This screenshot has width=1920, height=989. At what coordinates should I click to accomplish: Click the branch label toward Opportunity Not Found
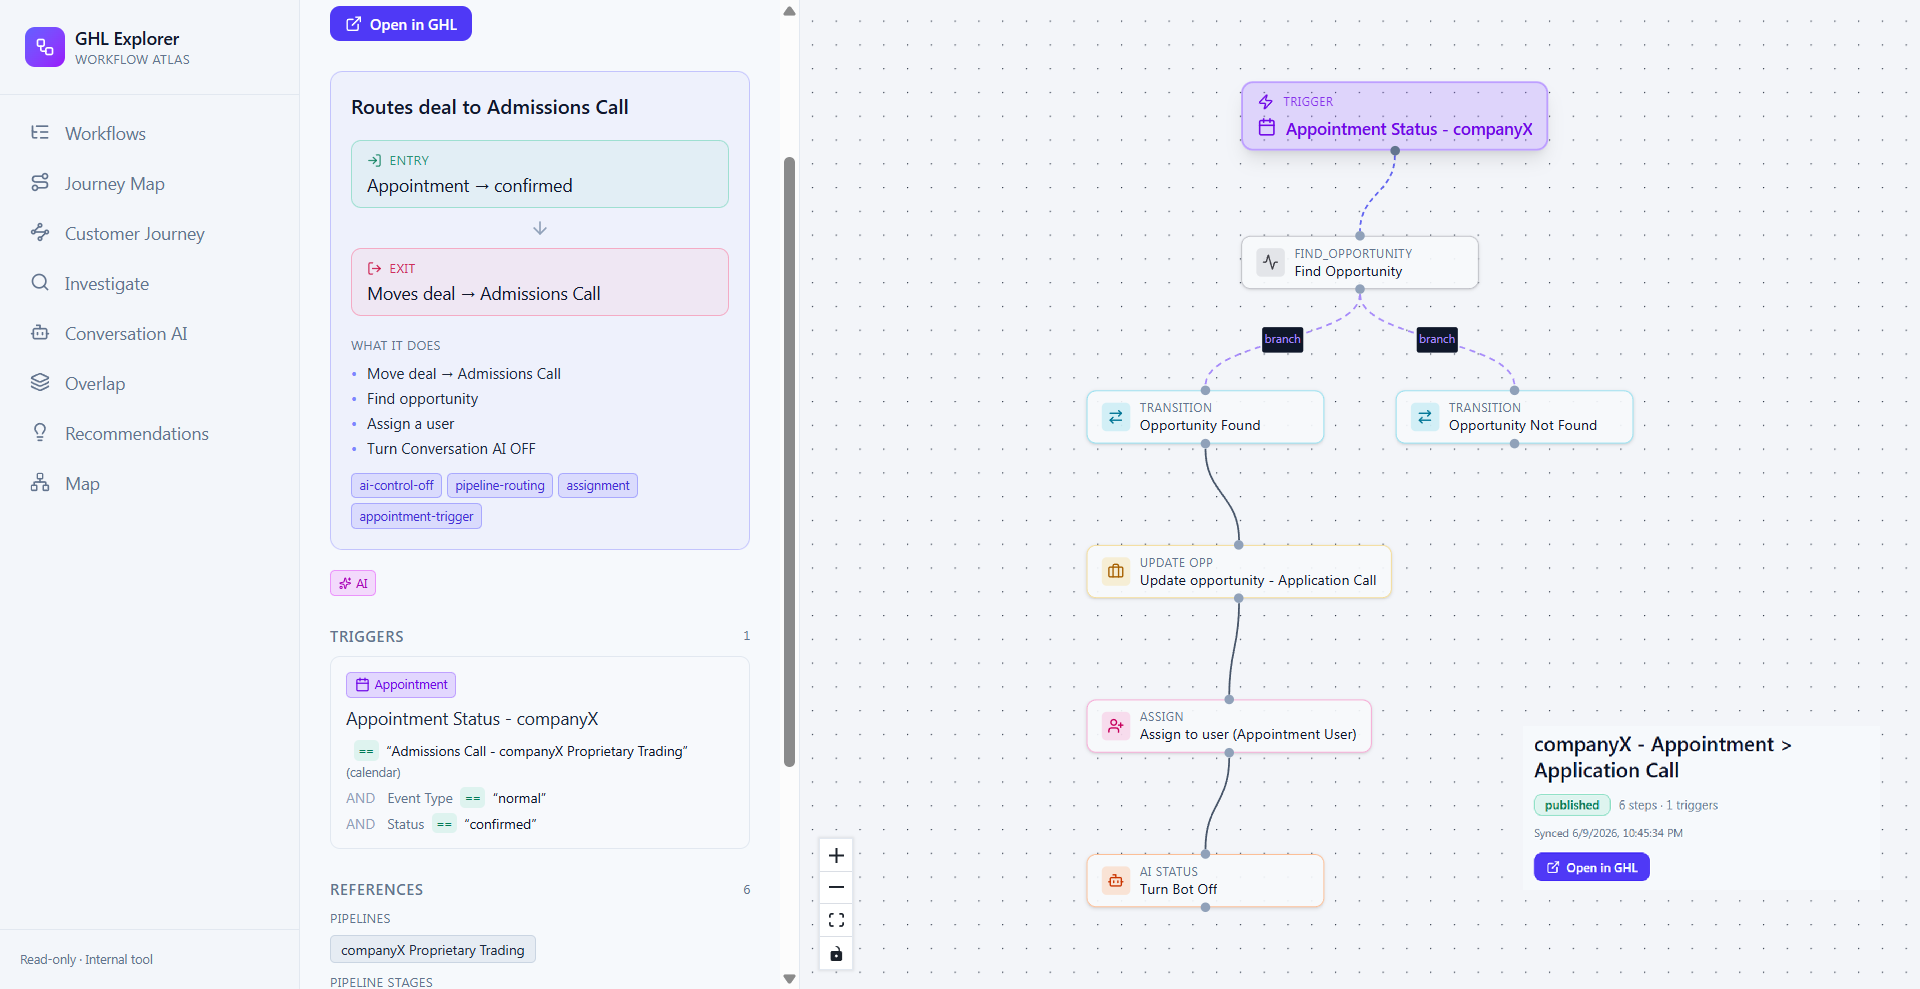pos(1437,339)
